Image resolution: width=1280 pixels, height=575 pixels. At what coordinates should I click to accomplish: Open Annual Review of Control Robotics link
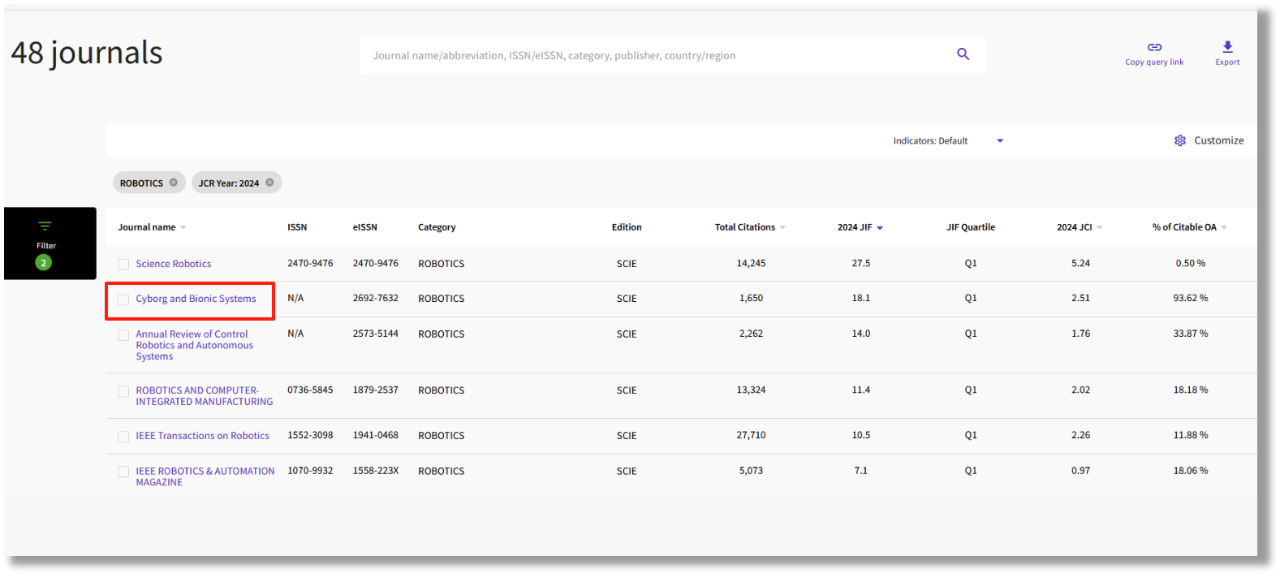click(194, 345)
